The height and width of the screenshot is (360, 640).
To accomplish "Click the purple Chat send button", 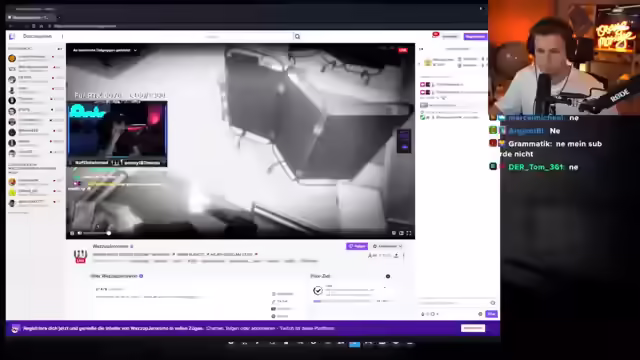I will [491, 314].
